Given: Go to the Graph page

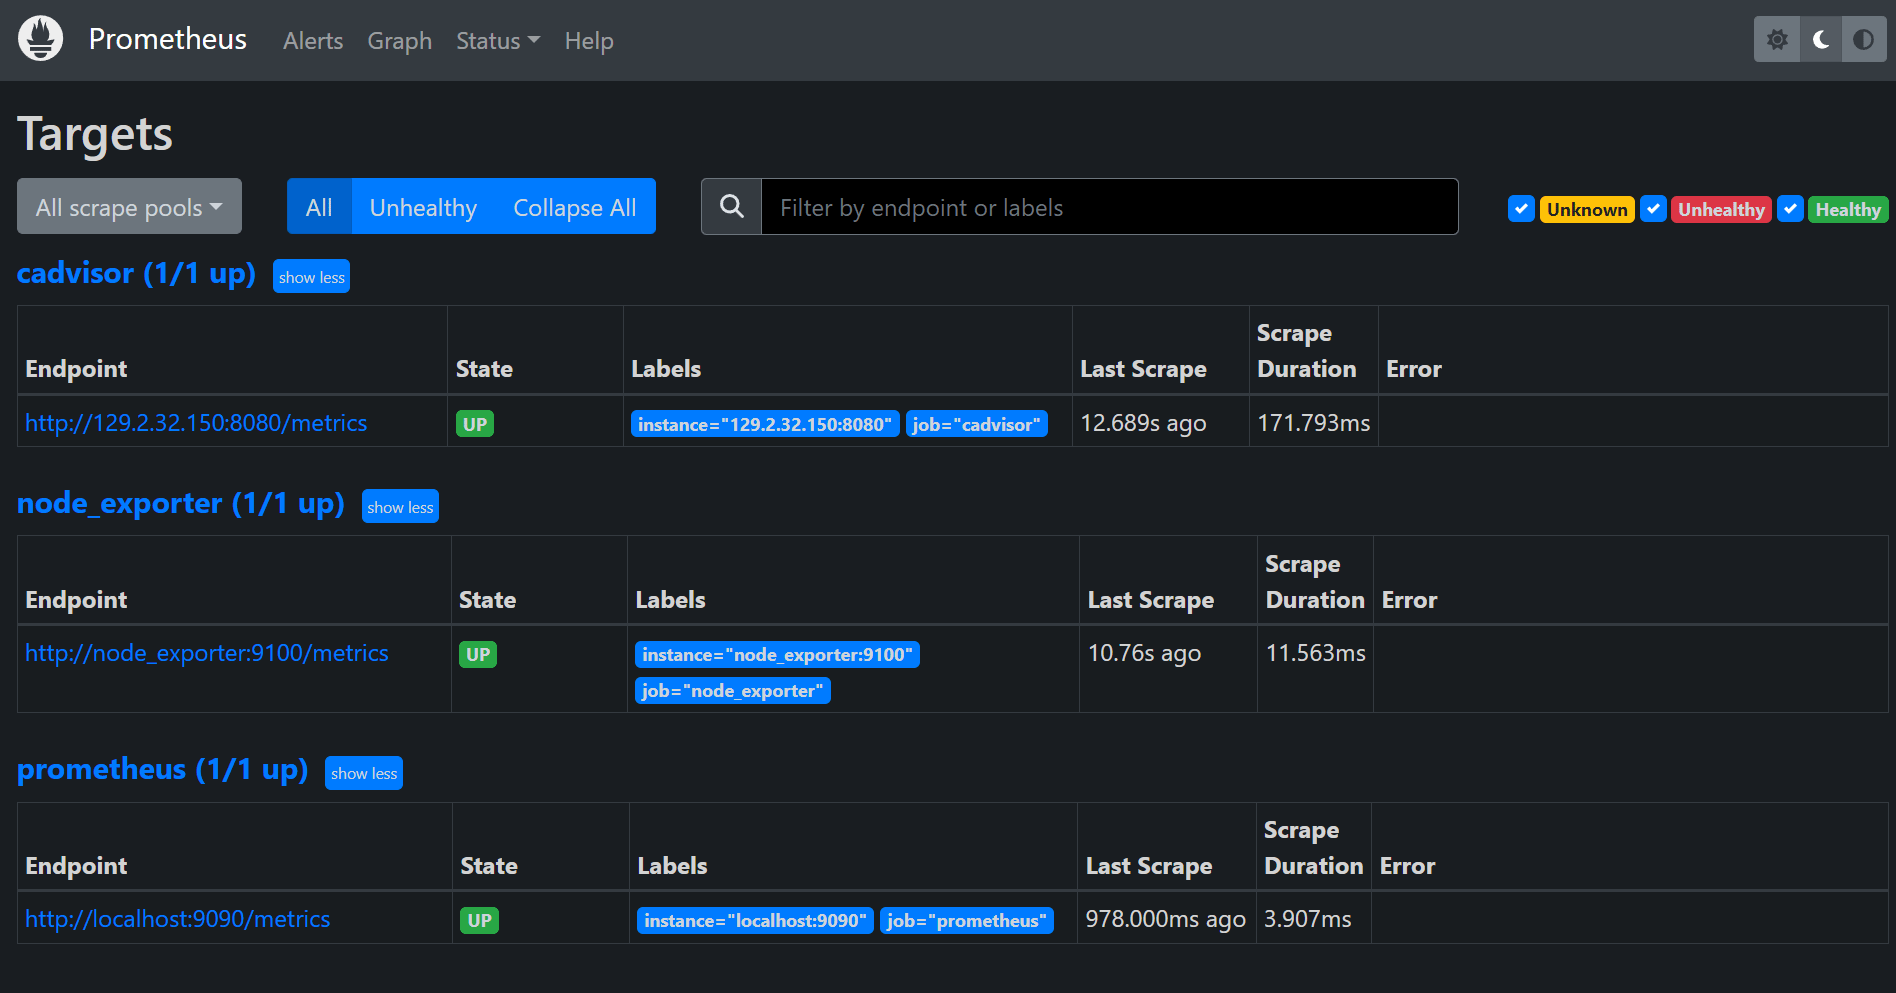Looking at the screenshot, I should click(x=399, y=41).
